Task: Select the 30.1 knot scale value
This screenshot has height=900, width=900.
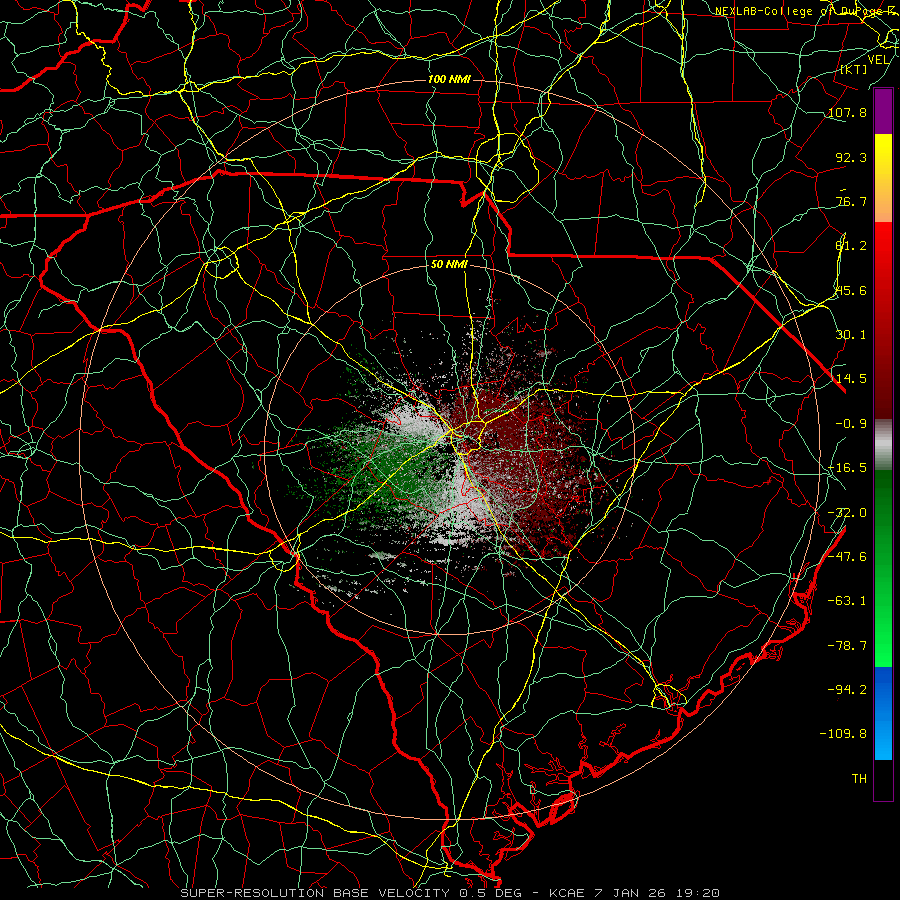Action: (851, 335)
